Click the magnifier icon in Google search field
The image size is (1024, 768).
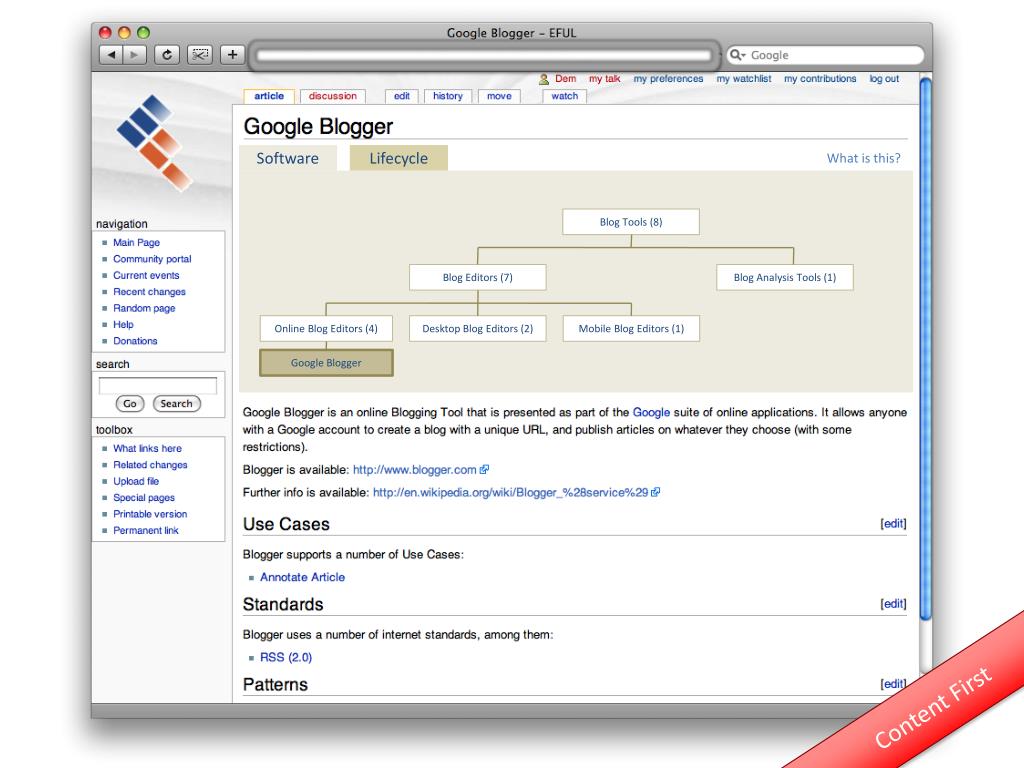pyautogui.click(x=737, y=55)
